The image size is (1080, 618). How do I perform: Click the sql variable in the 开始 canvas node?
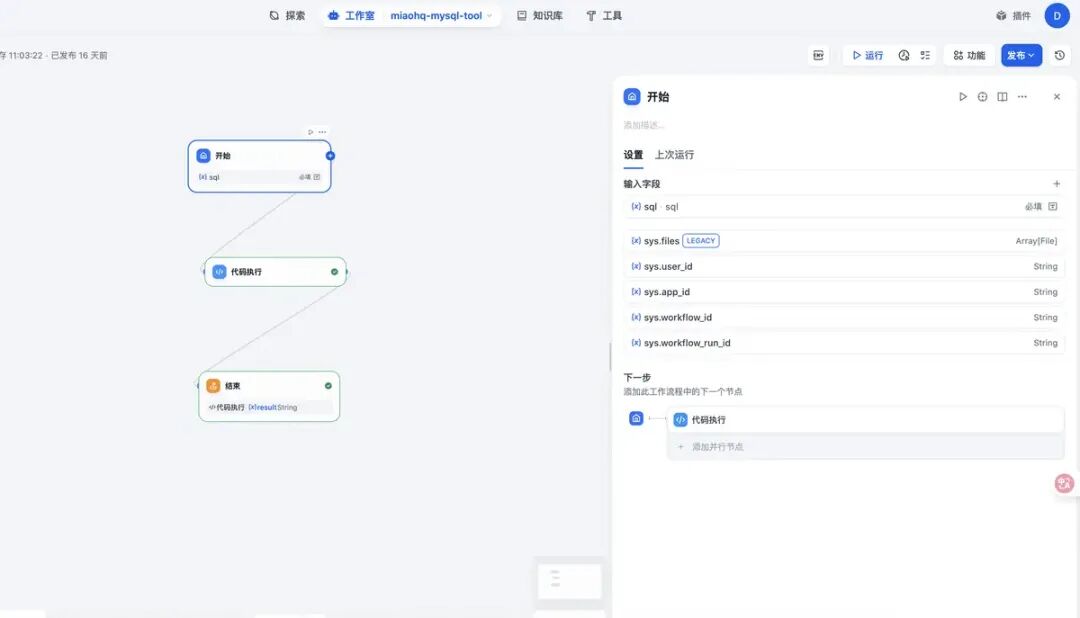pos(259,177)
